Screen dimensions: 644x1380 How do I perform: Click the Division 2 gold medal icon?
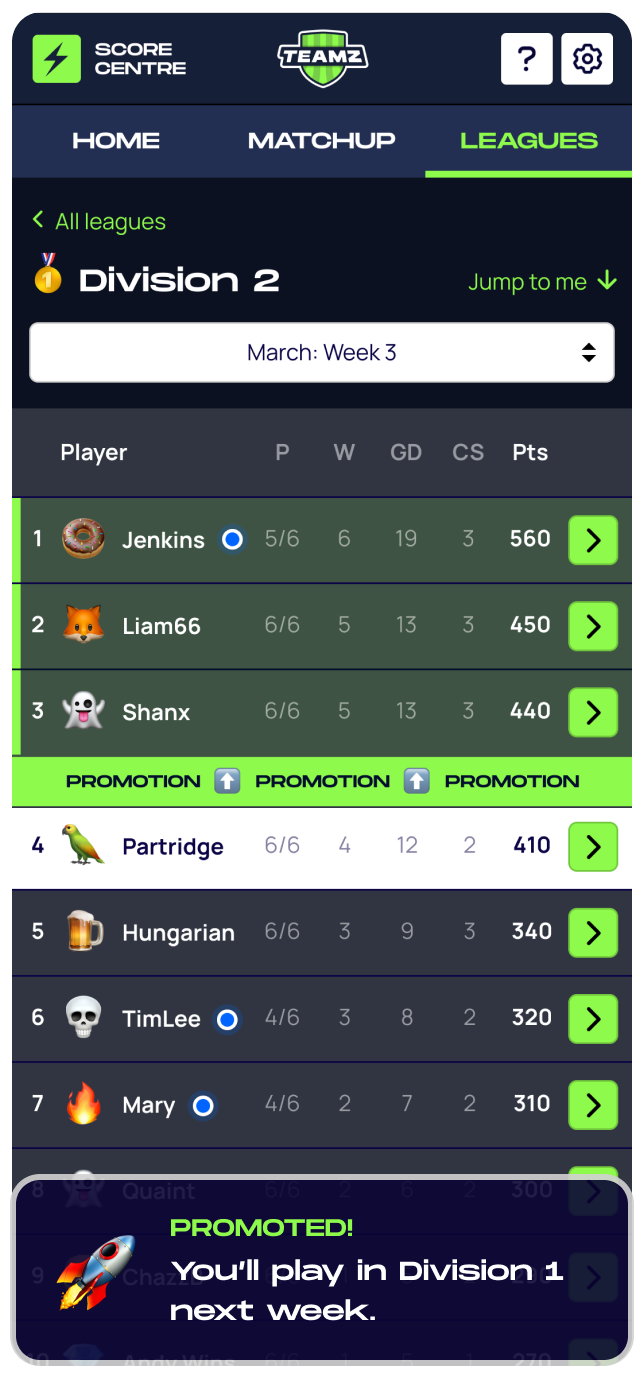(48, 274)
